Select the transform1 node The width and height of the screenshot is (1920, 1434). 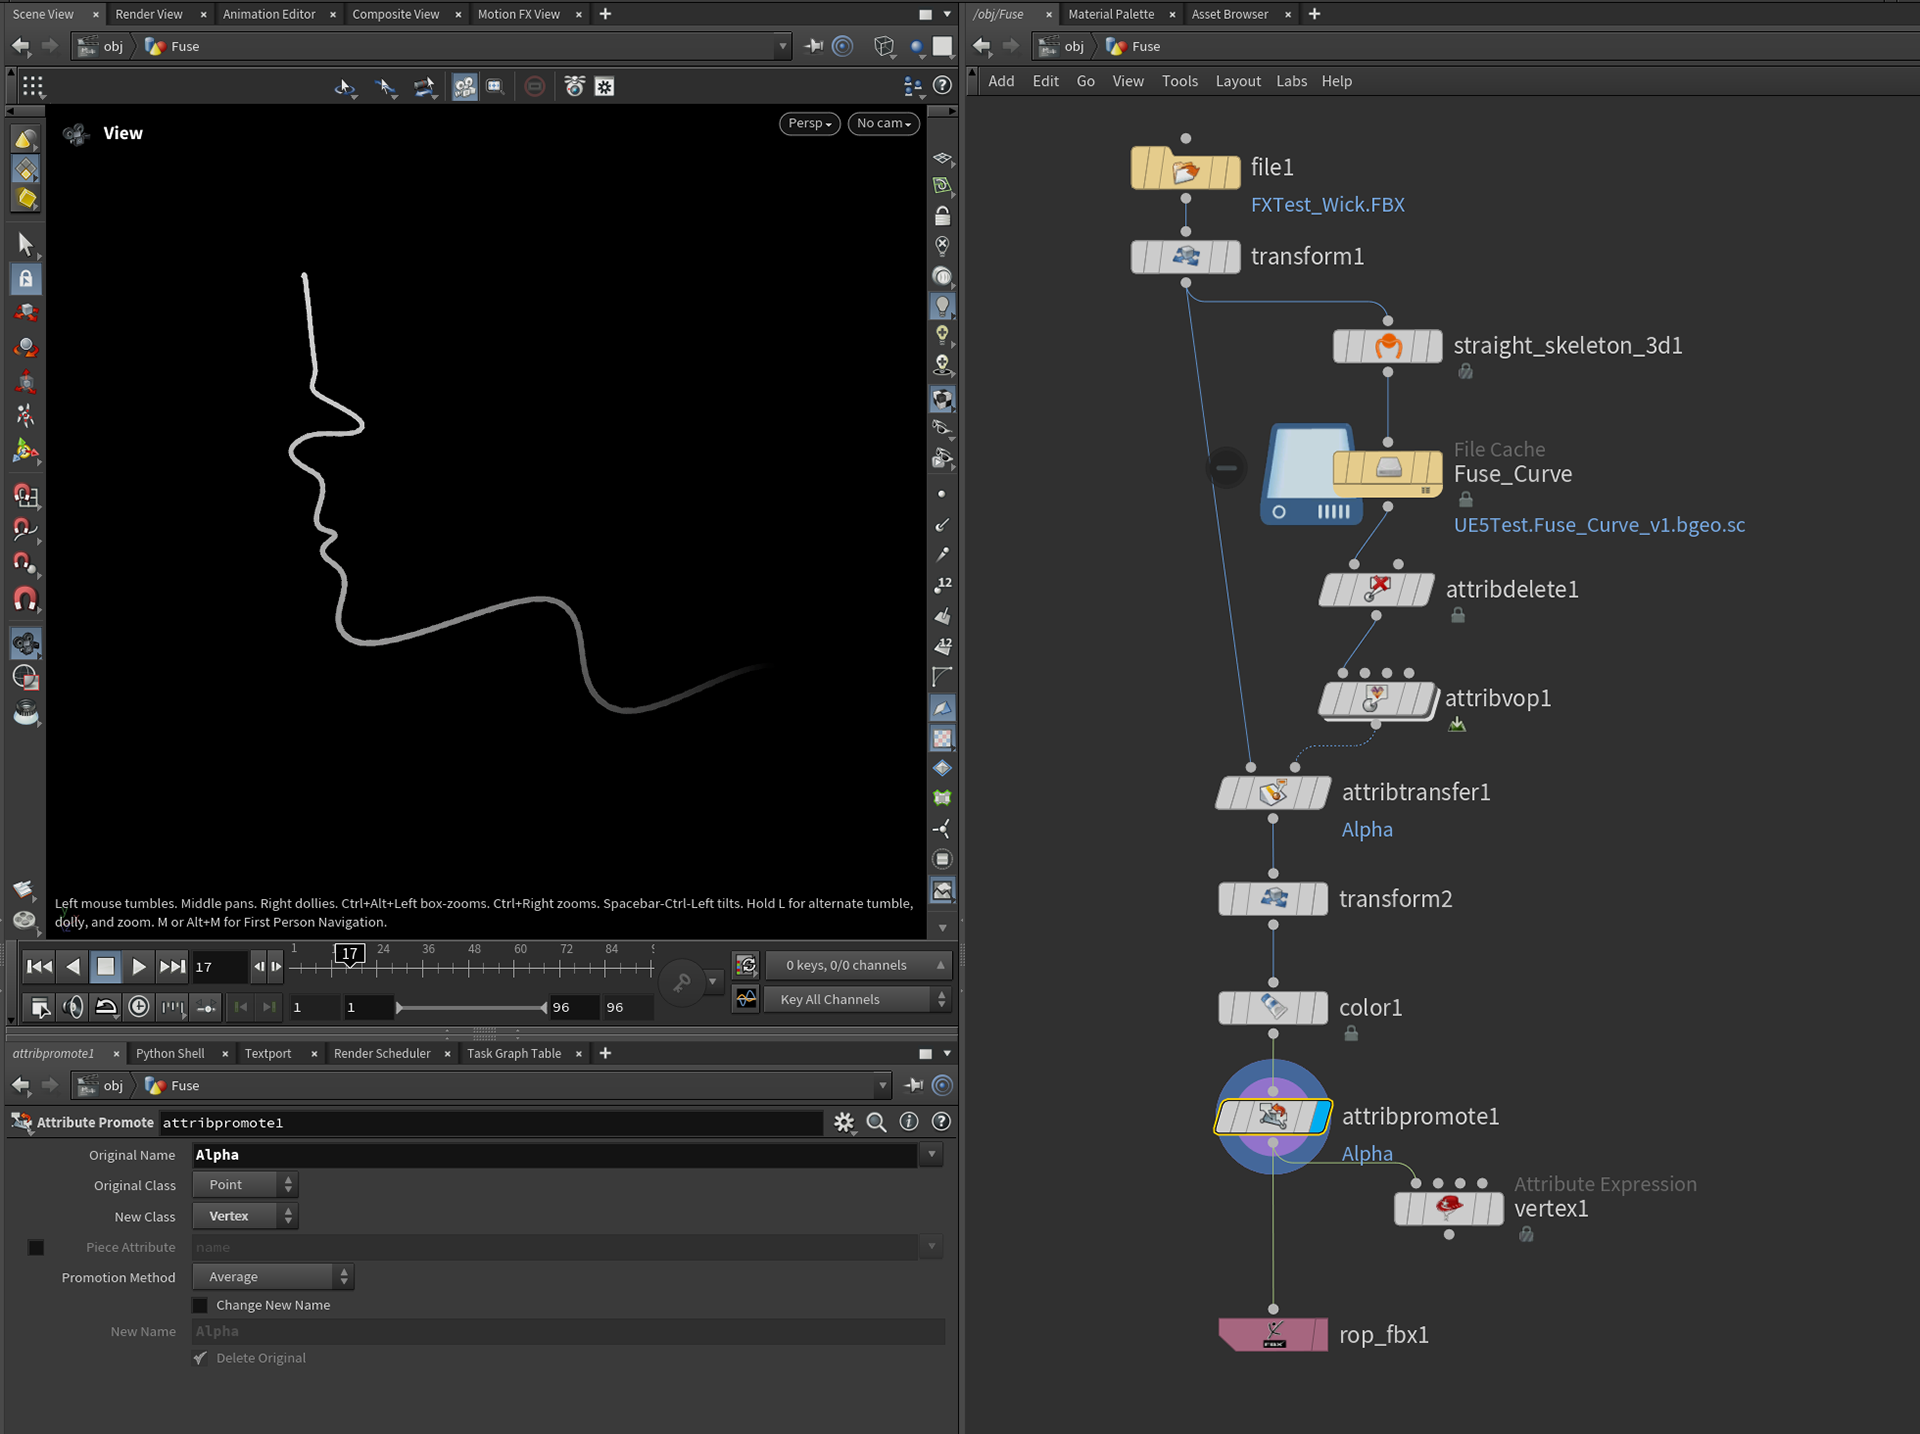coord(1185,257)
